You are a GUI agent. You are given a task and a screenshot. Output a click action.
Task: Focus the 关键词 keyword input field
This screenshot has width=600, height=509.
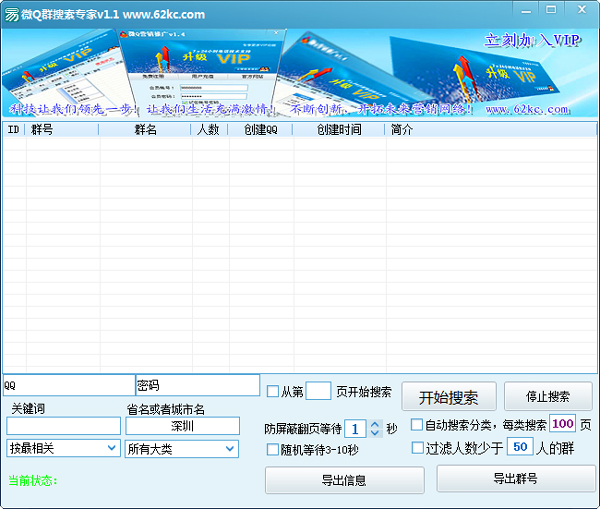pos(63,426)
